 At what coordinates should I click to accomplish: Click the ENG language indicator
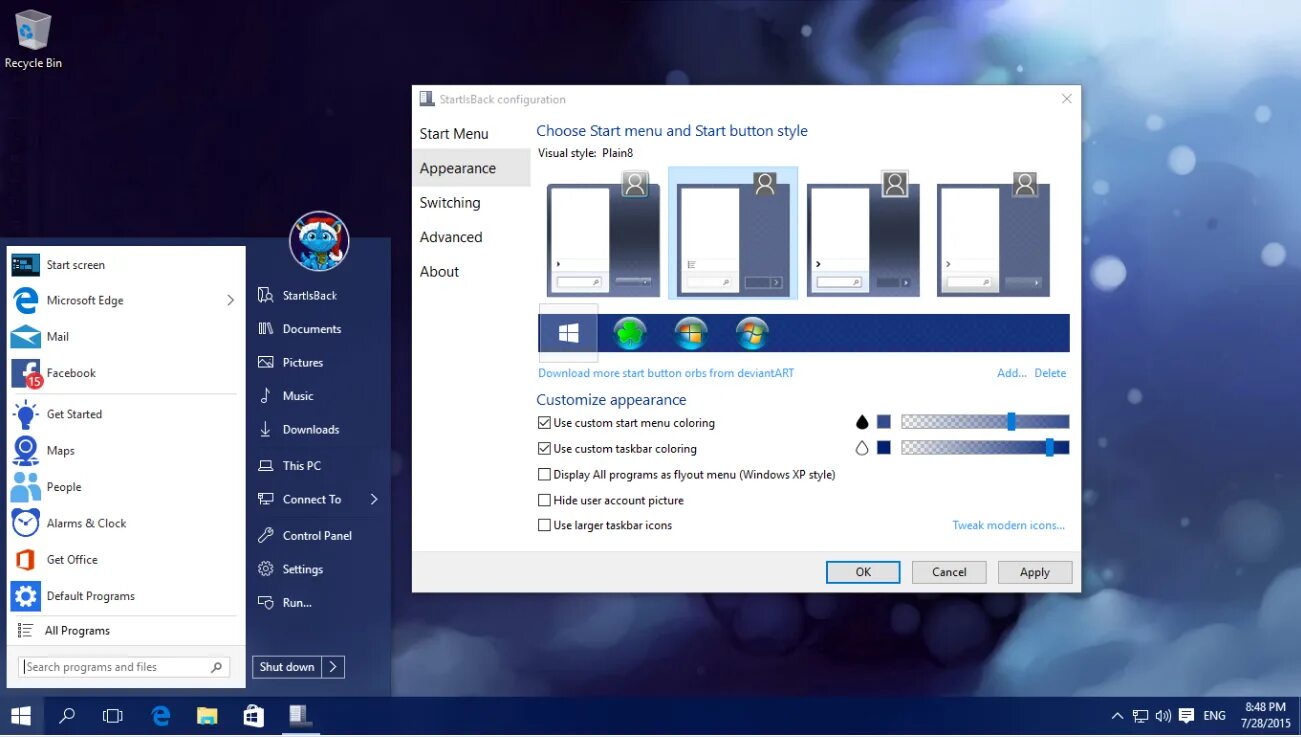(1214, 716)
